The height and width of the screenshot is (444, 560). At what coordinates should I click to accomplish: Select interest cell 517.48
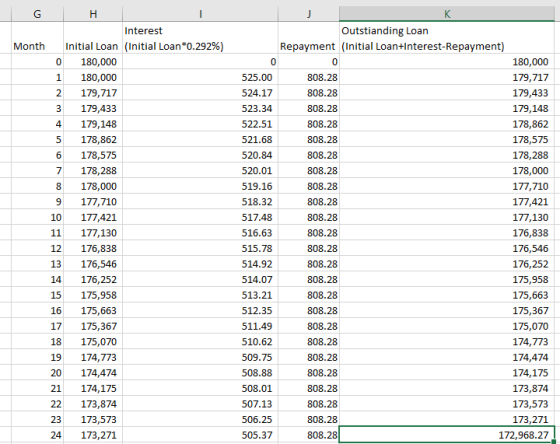tap(200, 217)
